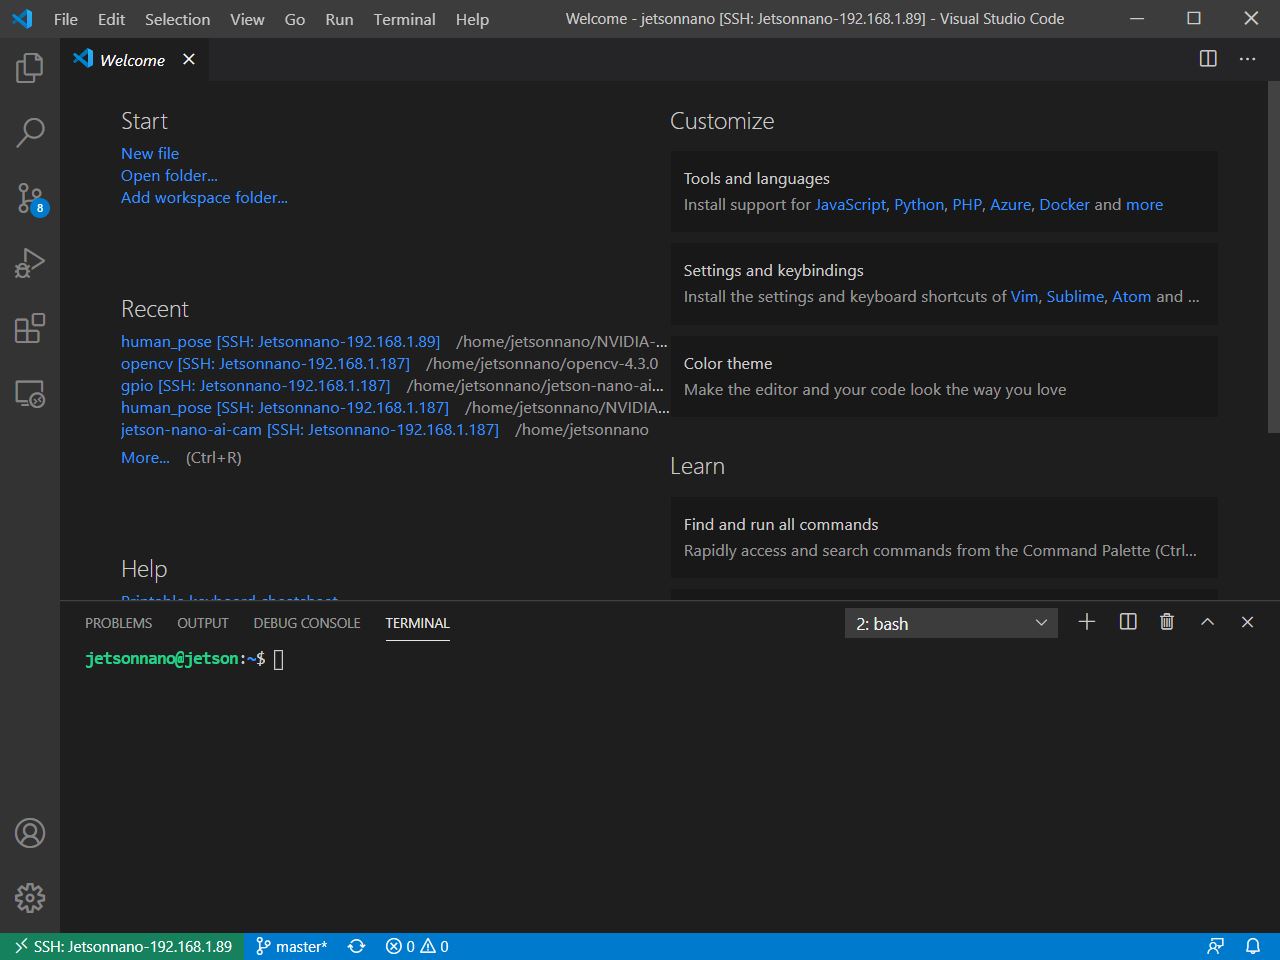The height and width of the screenshot is (960, 1280).
Task: Split the terminal pane
Action: point(1128,622)
